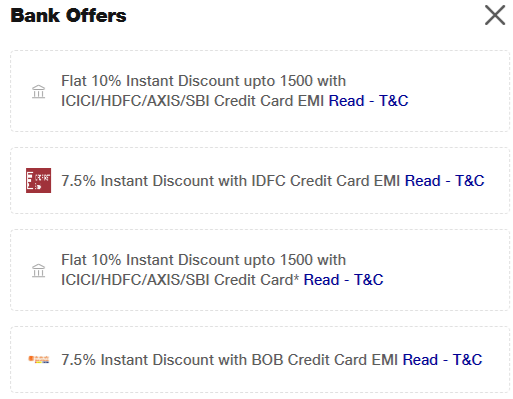The height and width of the screenshot is (399, 513).
Task: Close the Bank Offers dialog
Action: tap(495, 15)
